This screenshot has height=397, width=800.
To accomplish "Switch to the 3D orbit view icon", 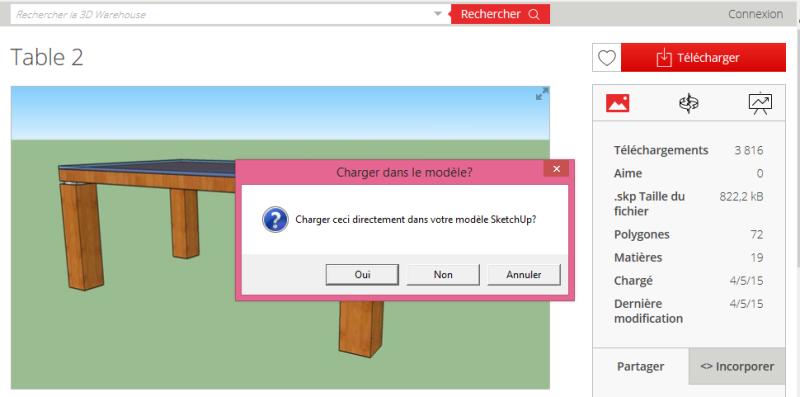I will (688, 103).
